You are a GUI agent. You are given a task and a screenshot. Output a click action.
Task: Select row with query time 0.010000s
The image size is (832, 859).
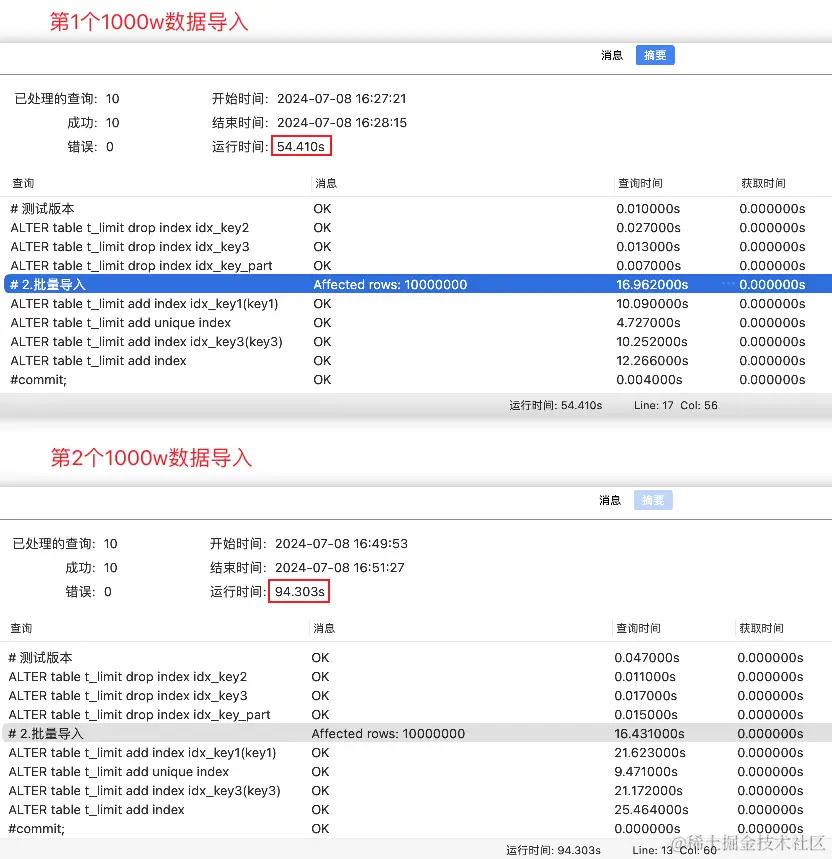tap(418, 209)
